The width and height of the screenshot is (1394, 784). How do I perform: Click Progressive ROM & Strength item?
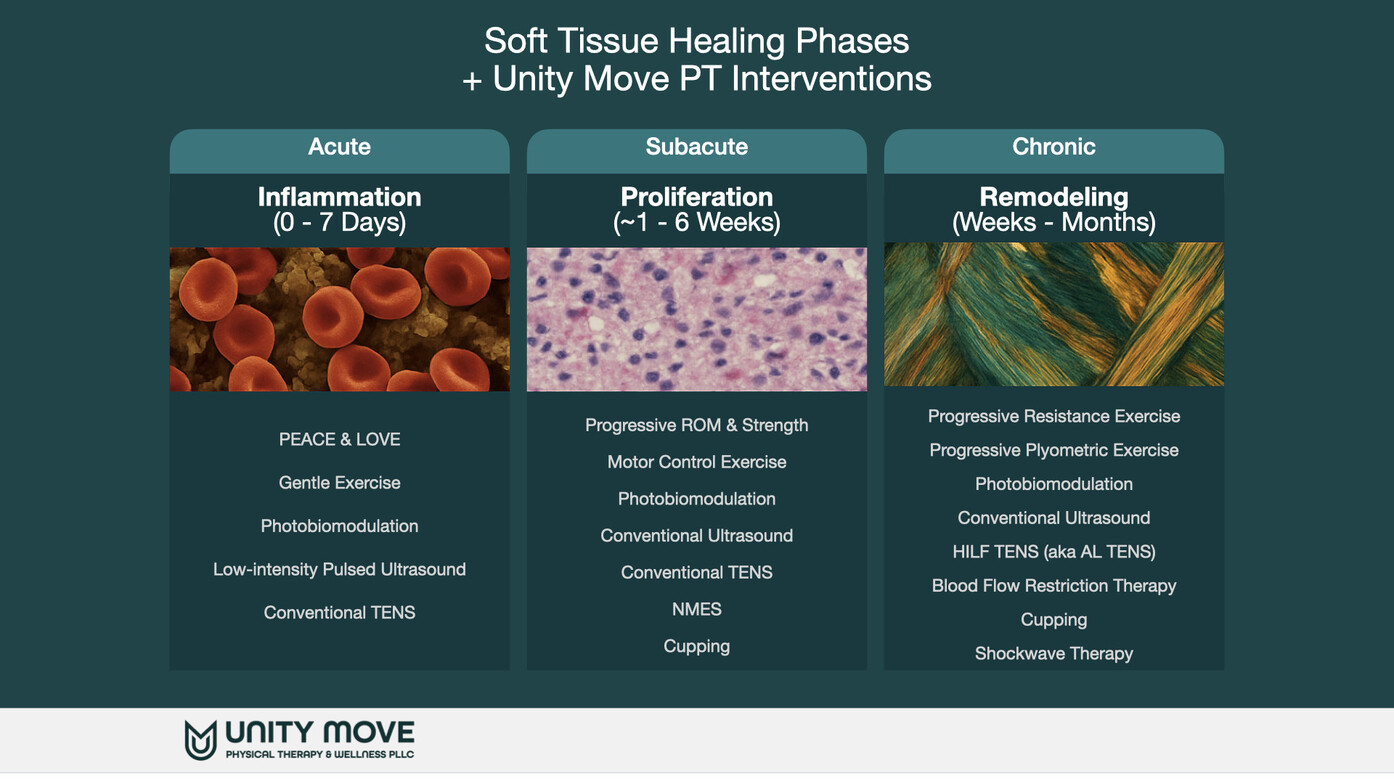pos(696,425)
